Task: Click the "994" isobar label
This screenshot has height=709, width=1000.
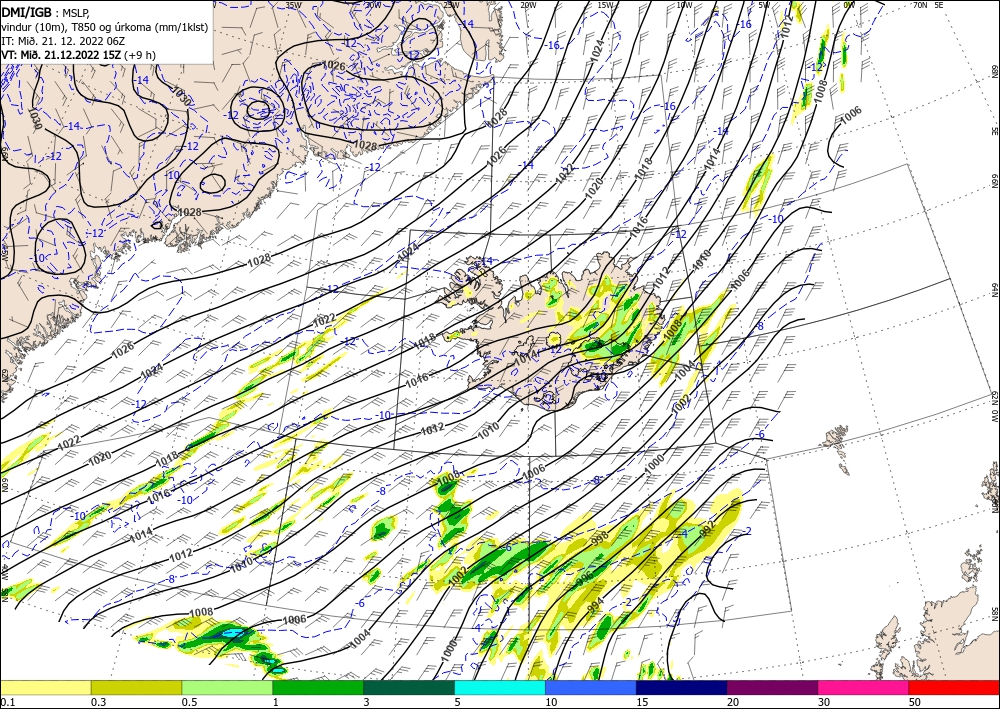Action: click(595, 605)
